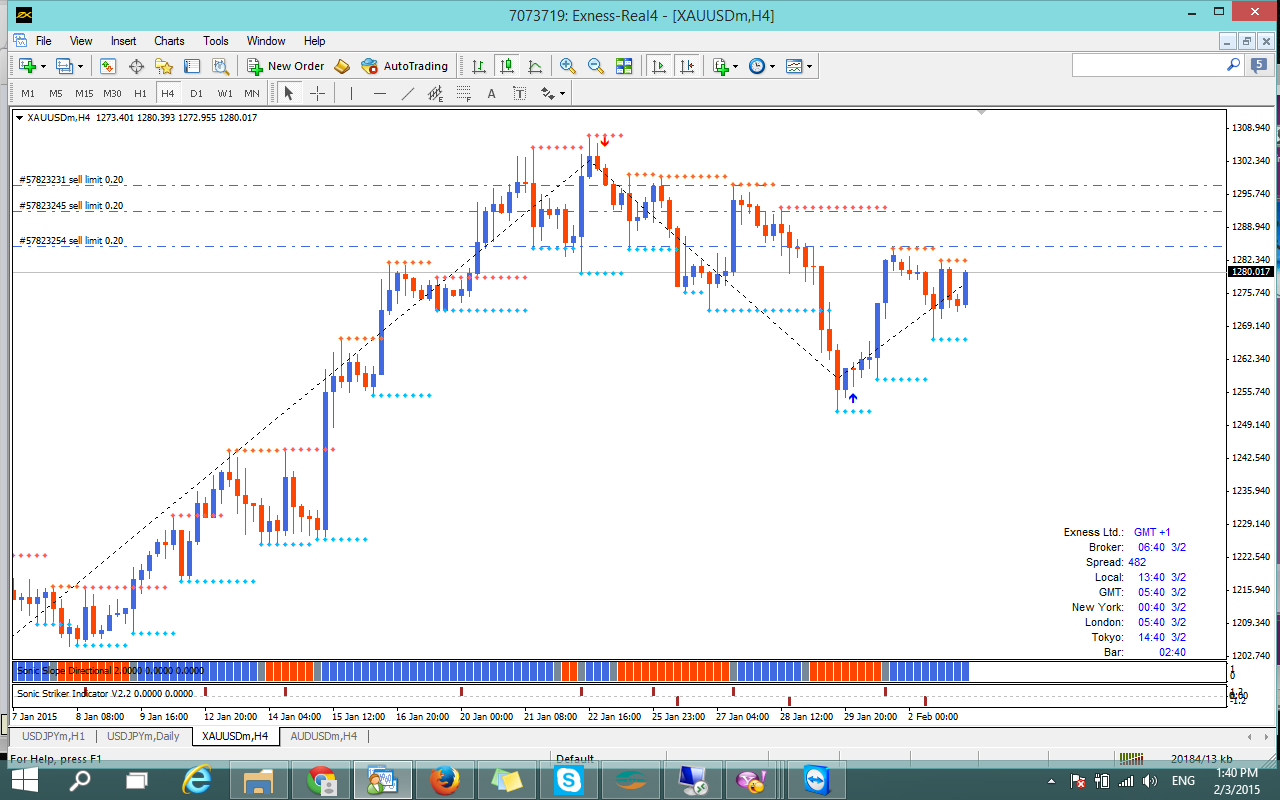This screenshot has height=800, width=1280.
Task: Expand the Templates dropdown arrow
Action: pos(809,67)
